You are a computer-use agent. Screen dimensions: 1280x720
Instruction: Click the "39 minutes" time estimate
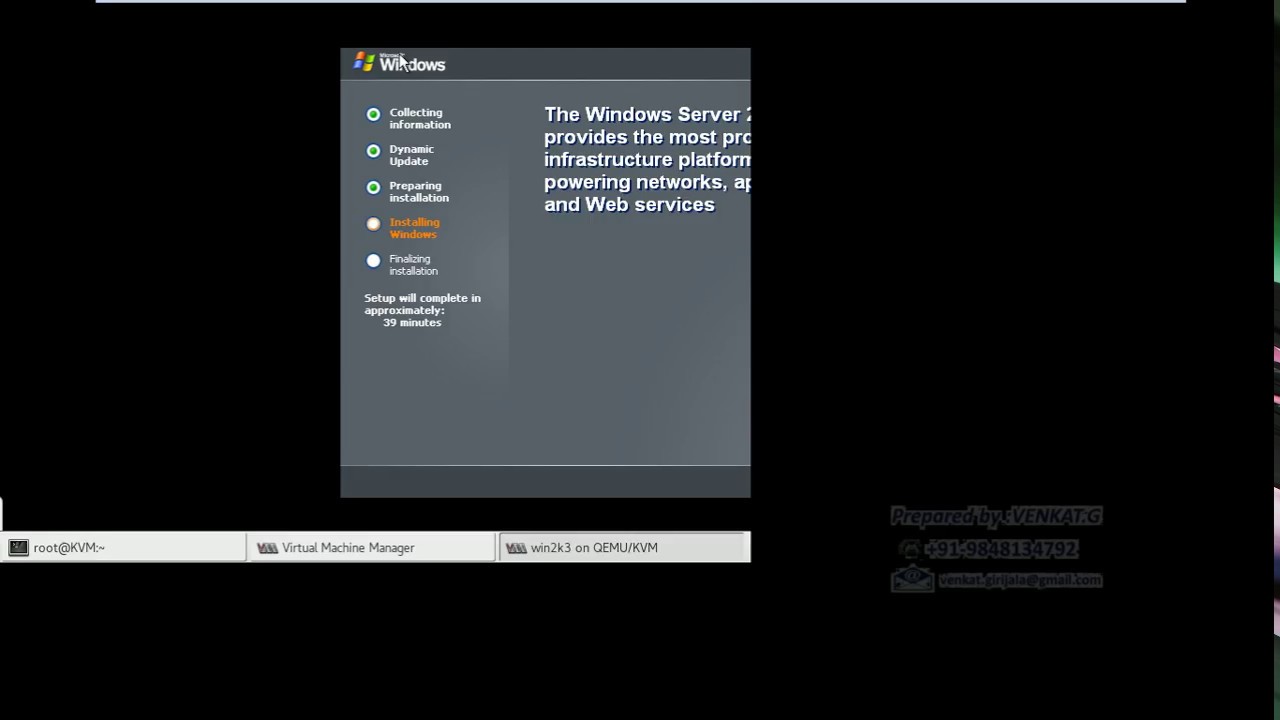(412, 322)
